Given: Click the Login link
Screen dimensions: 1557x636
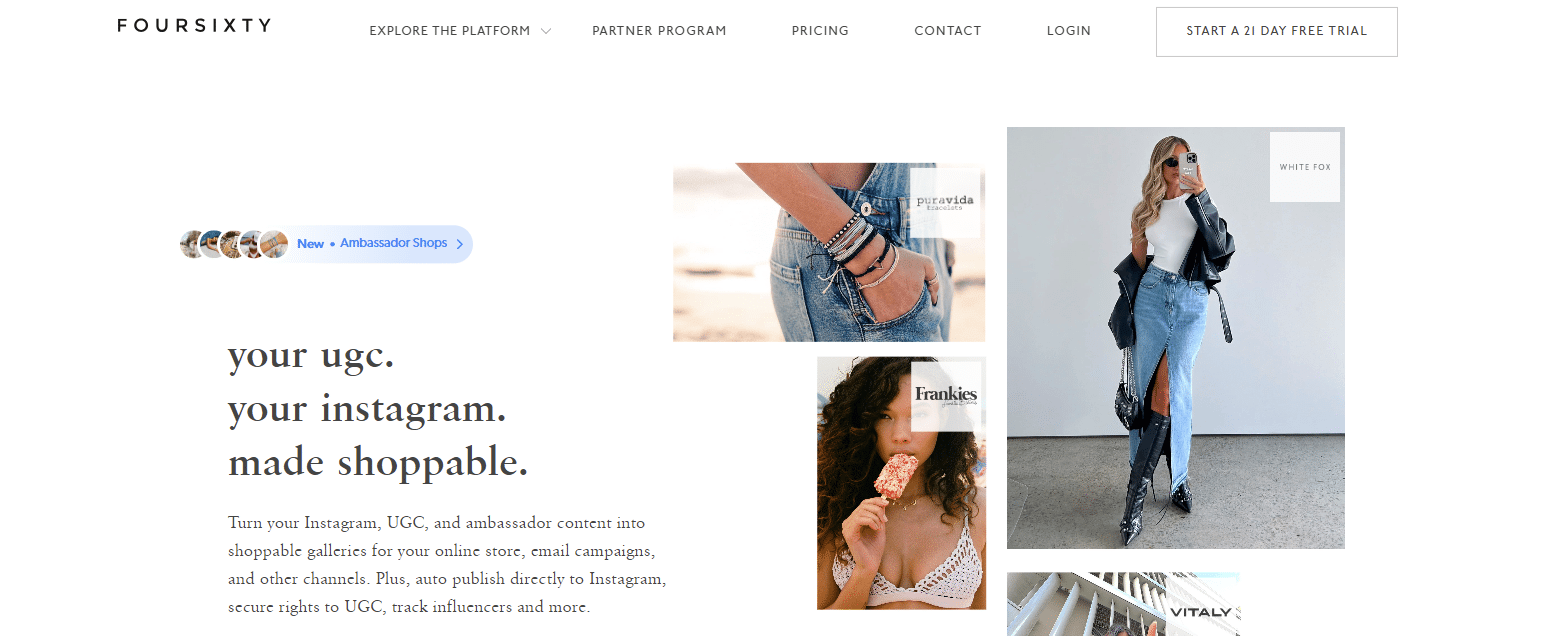Looking at the screenshot, I should (1069, 31).
